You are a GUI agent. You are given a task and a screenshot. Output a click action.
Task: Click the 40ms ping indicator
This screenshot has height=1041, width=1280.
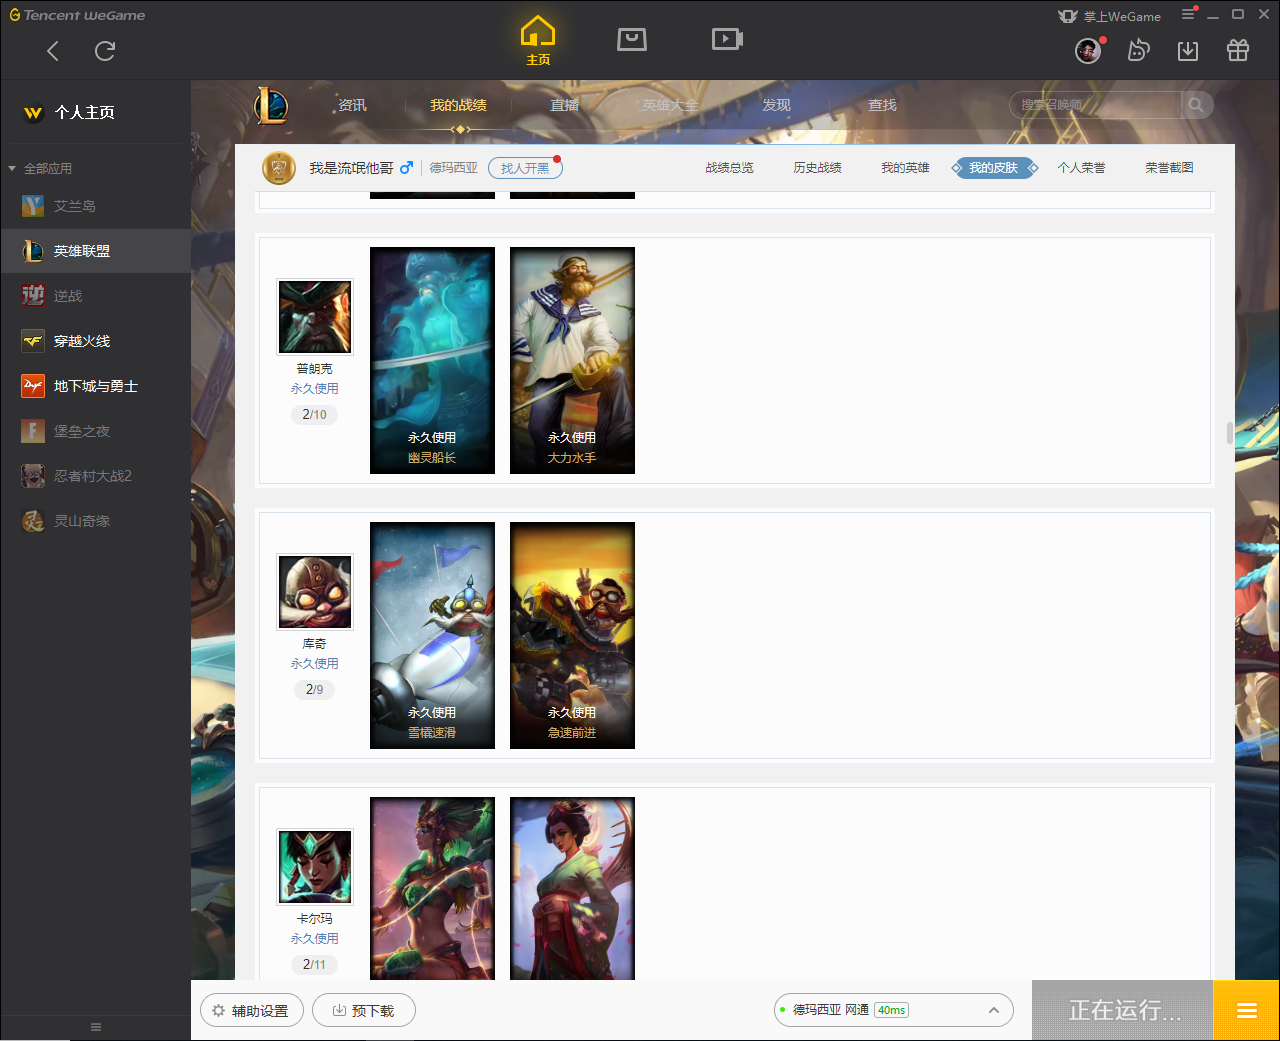tap(891, 1010)
